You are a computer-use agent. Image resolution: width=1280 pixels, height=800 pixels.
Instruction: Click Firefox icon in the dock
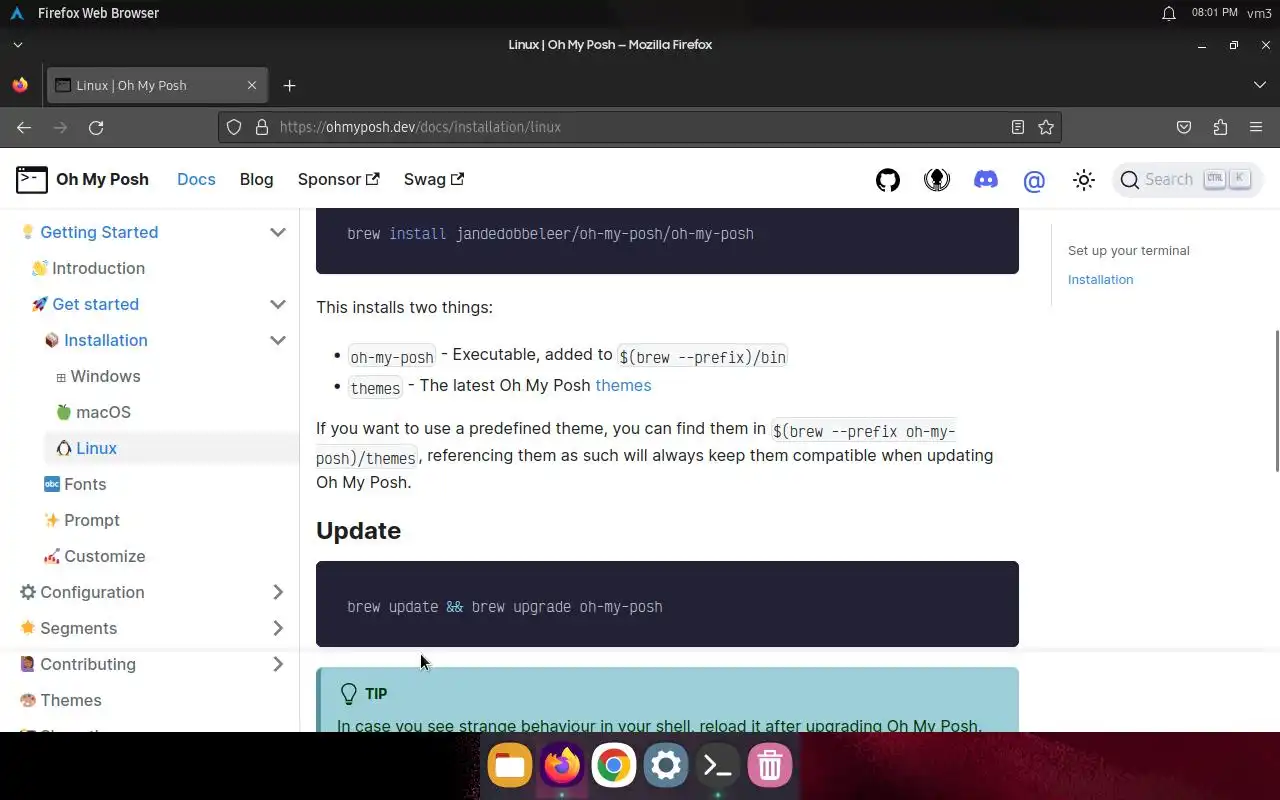pyautogui.click(x=562, y=766)
